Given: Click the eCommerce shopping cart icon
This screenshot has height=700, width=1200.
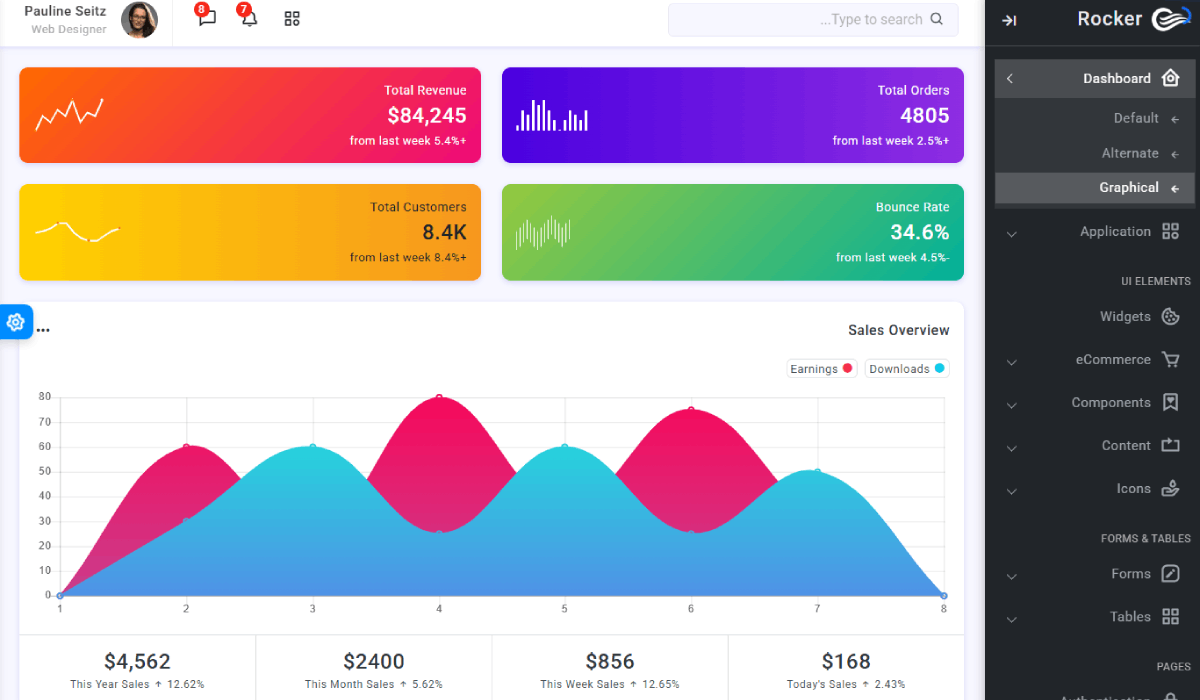Looking at the screenshot, I should (1171, 359).
